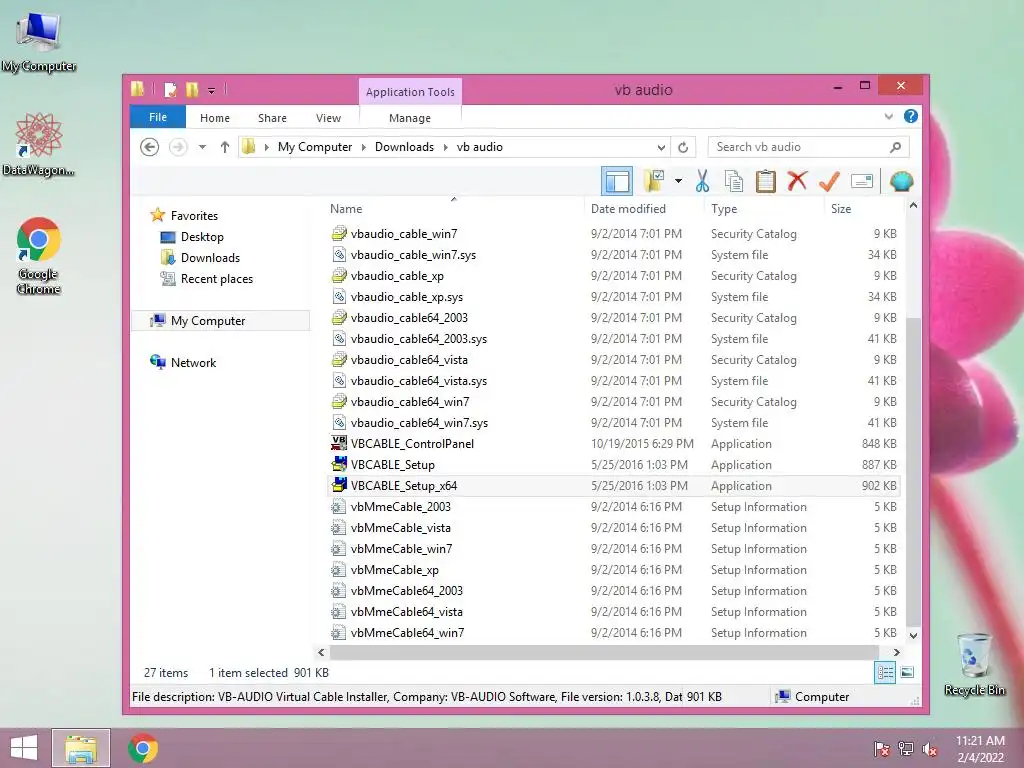Click the muted volume tray icon
This screenshot has width=1024, height=768.
tap(929, 749)
